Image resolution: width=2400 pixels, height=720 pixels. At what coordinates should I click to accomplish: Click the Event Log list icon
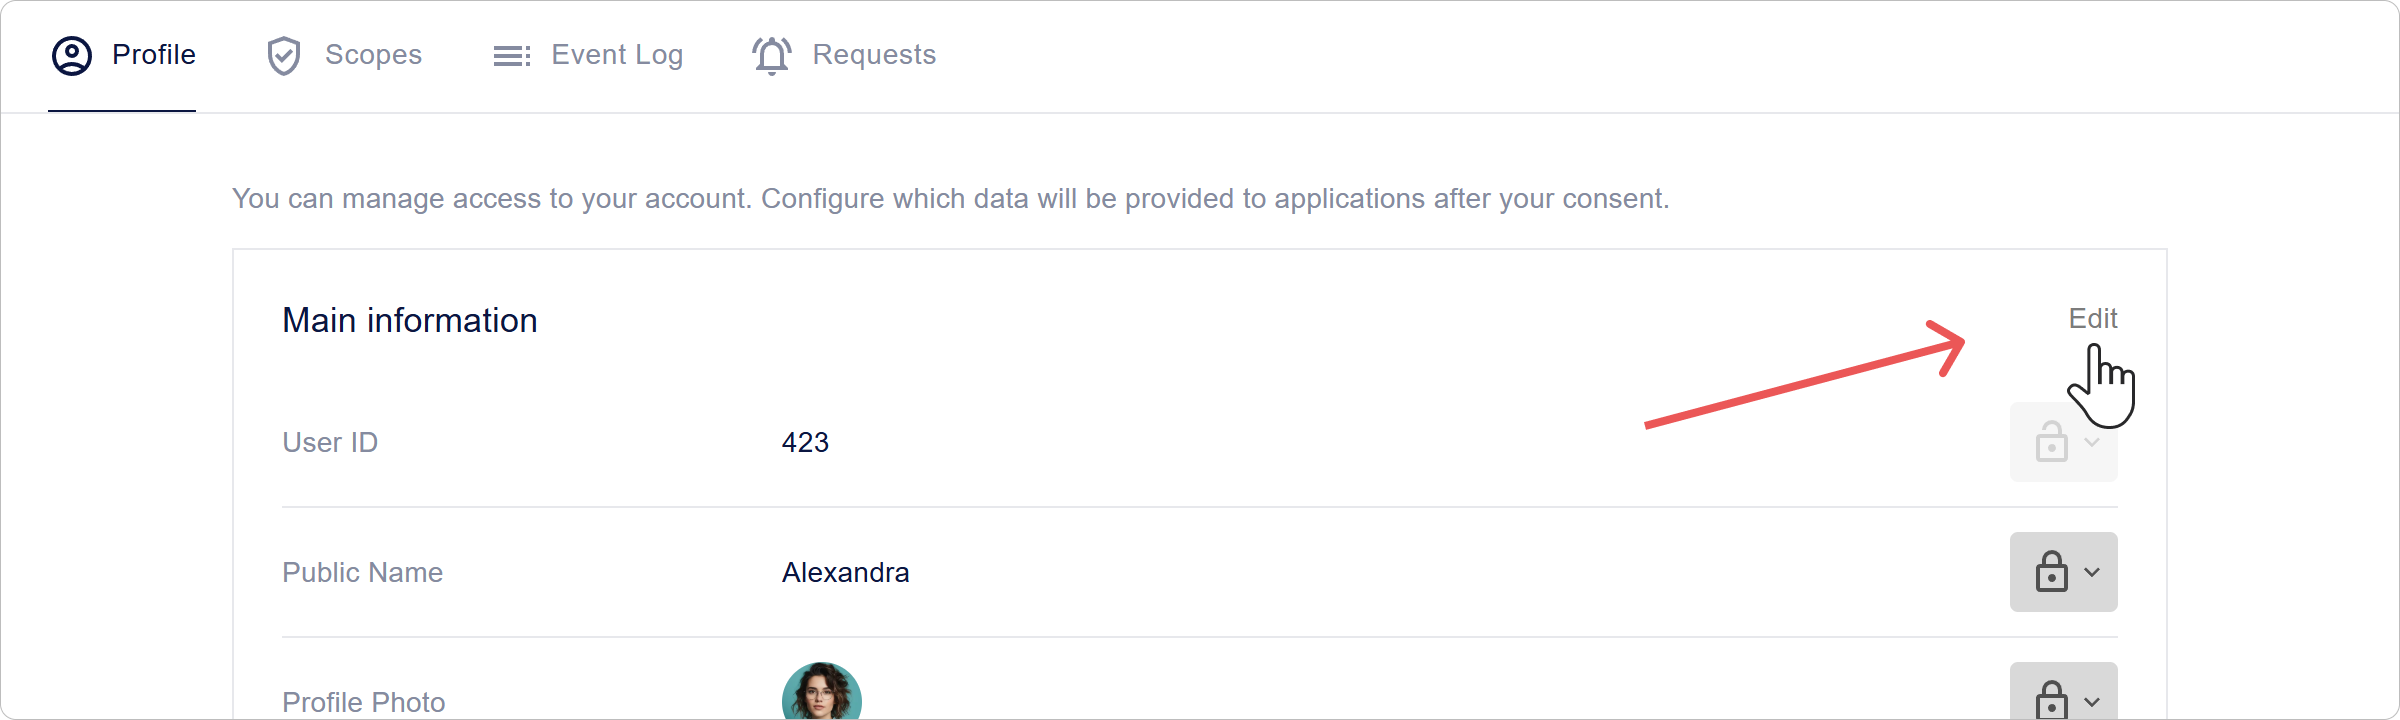point(511,55)
